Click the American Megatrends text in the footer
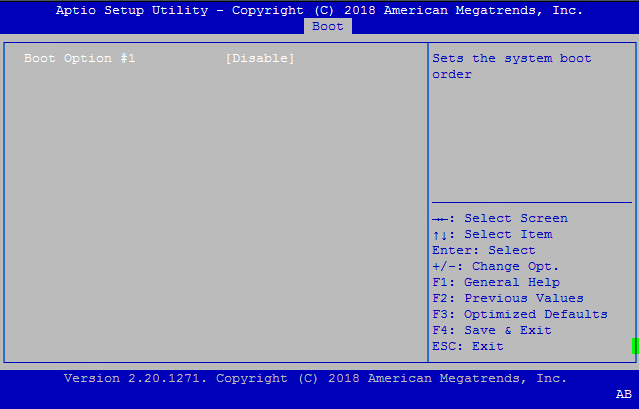The width and height of the screenshot is (639, 409). 447,379
